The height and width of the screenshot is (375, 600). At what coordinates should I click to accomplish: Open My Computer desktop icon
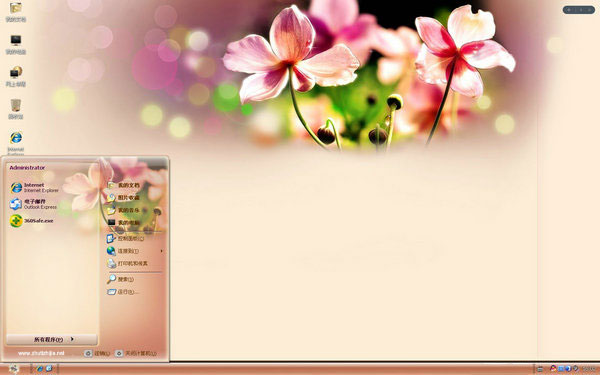click(16, 44)
